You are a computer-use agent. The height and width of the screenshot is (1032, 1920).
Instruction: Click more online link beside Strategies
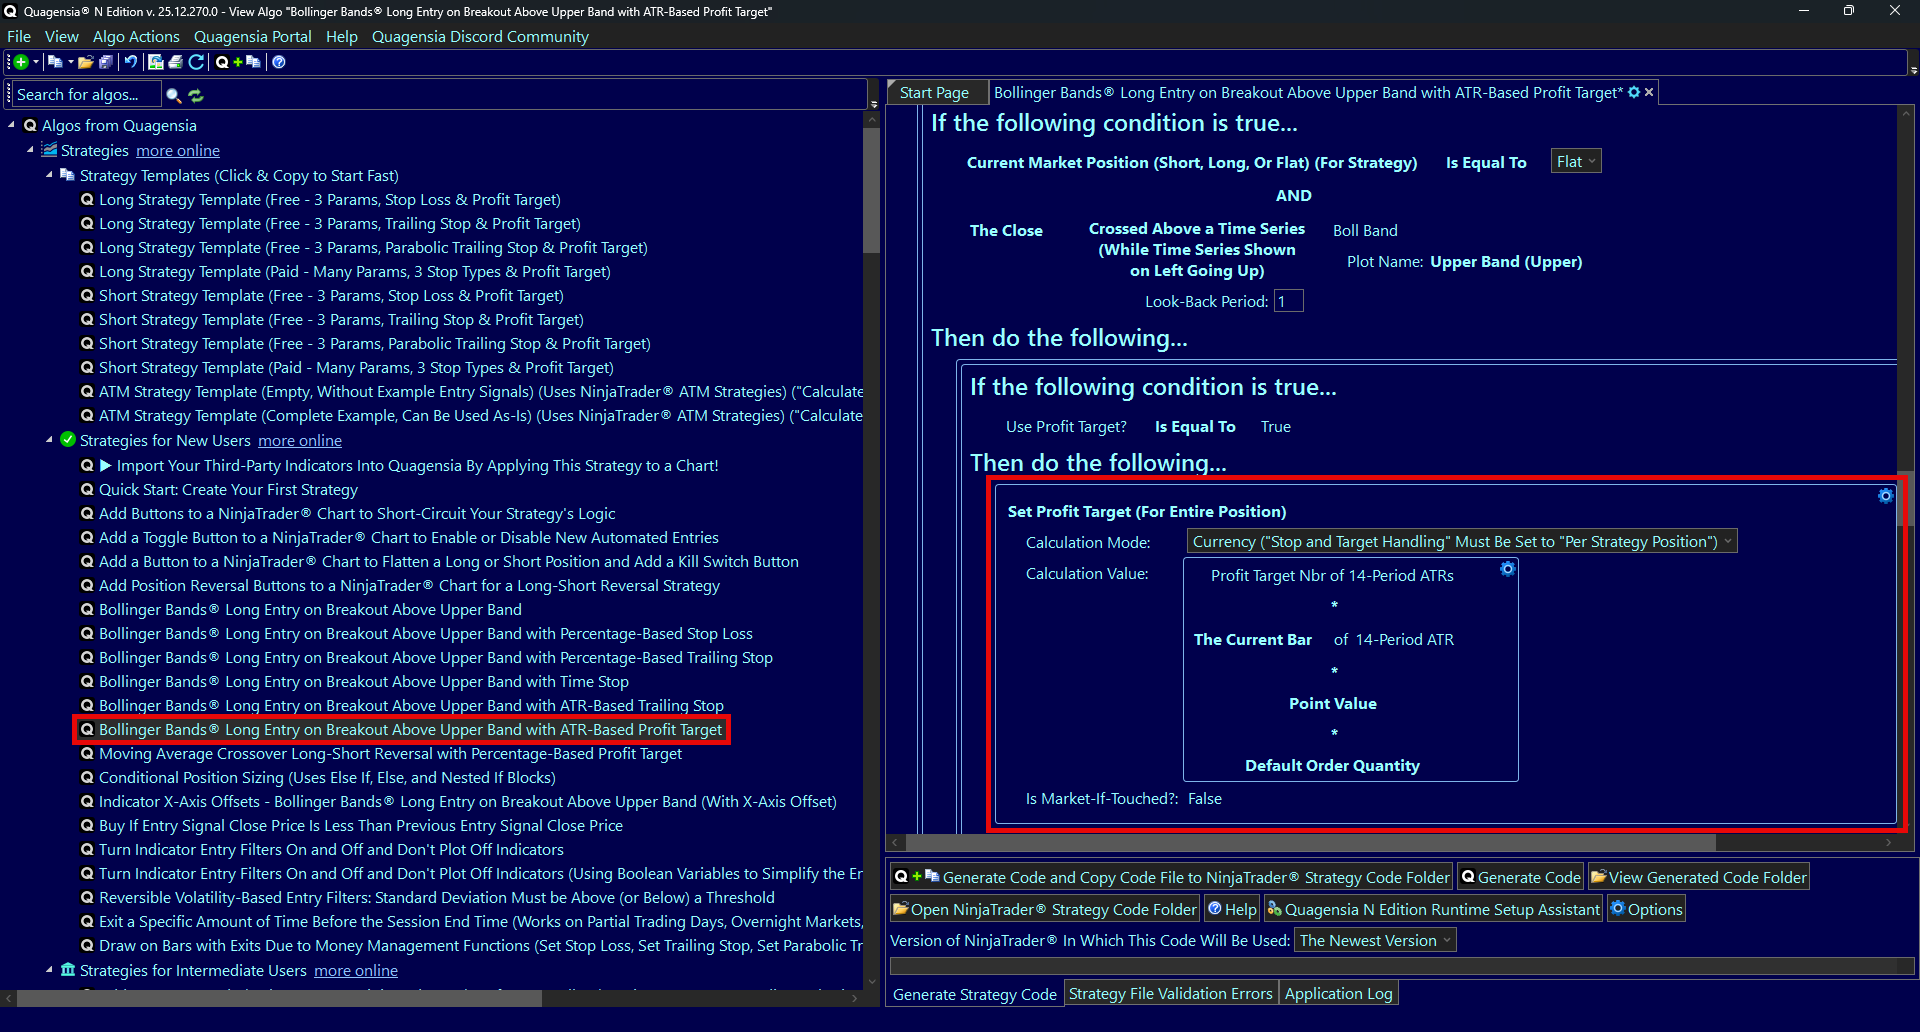pos(178,151)
